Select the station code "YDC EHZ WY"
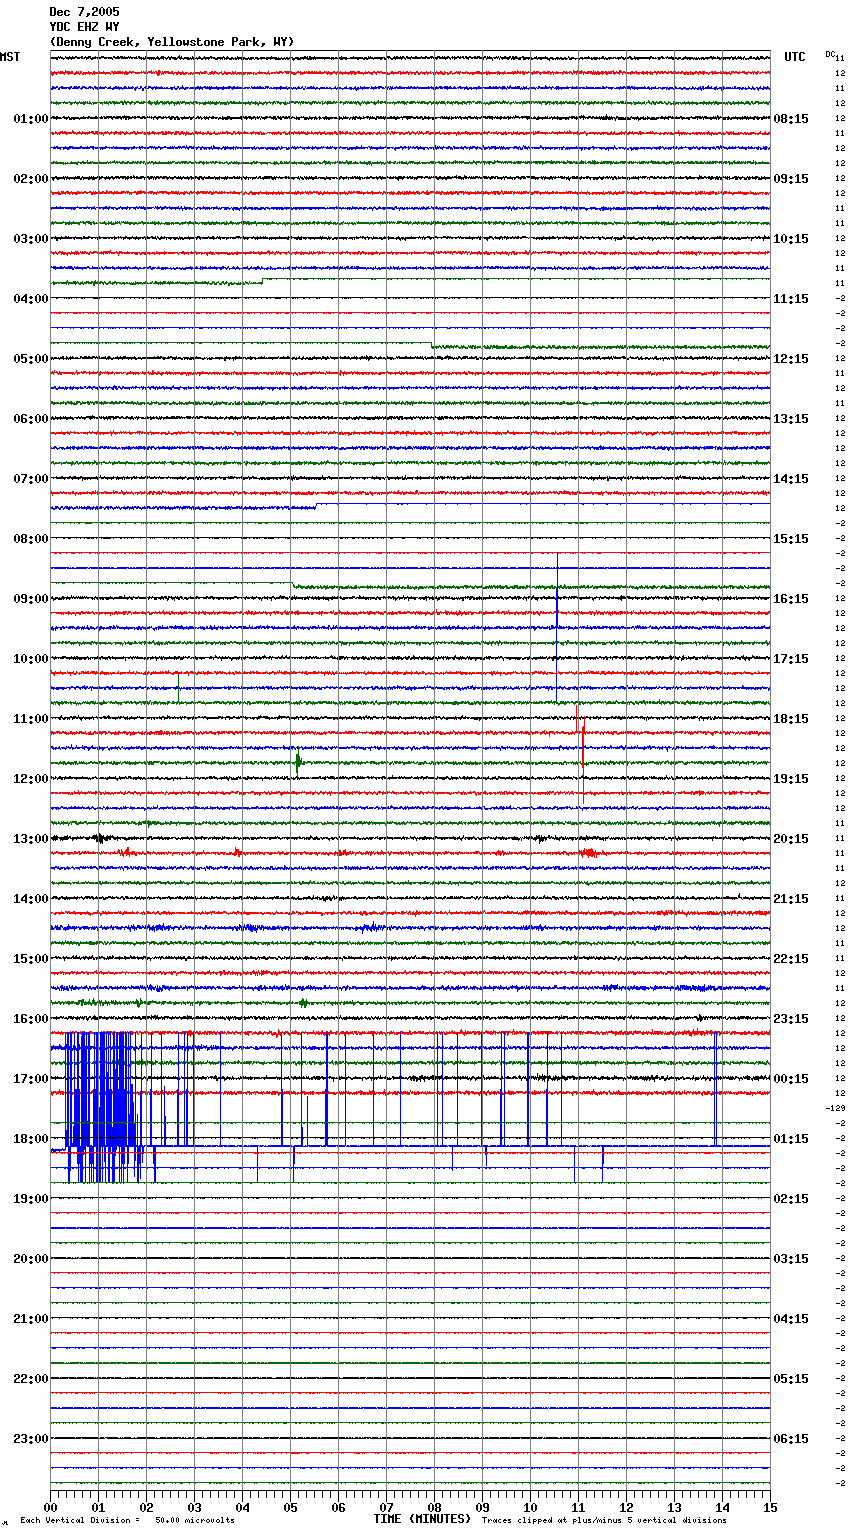This screenshot has height=1534, width=850. (x=84, y=27)
